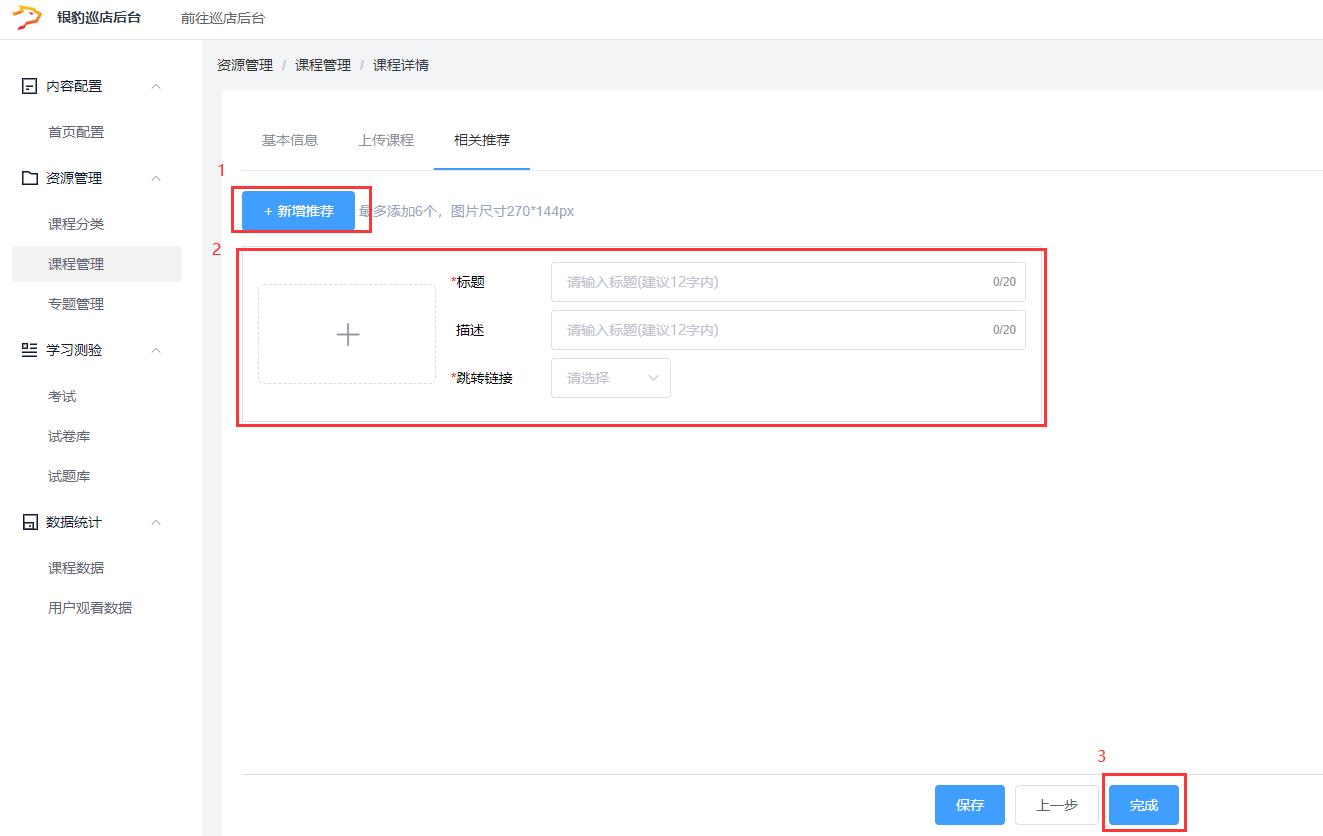Click the 银豹巡店后台 logo icon

click(x=27, y=18)
